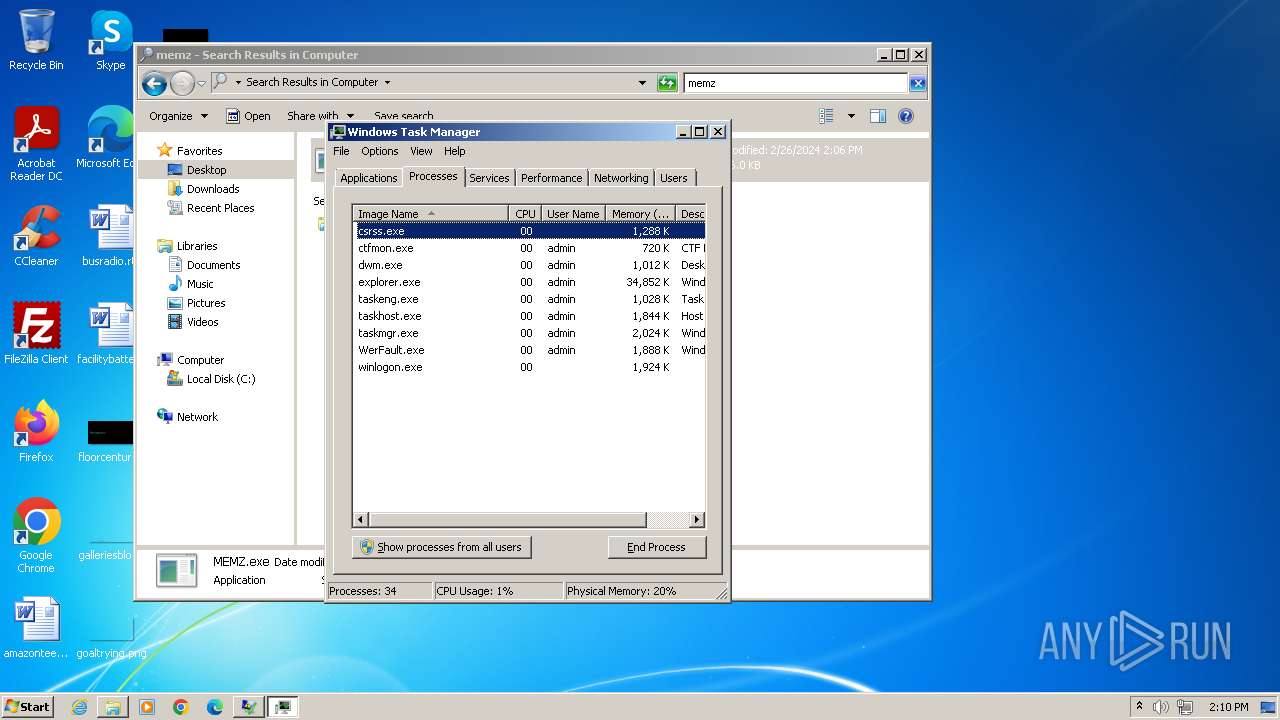This screenshot has height=720, width=1280.
Task: Open FileZilla Client desktop icon
Action: 36,334
